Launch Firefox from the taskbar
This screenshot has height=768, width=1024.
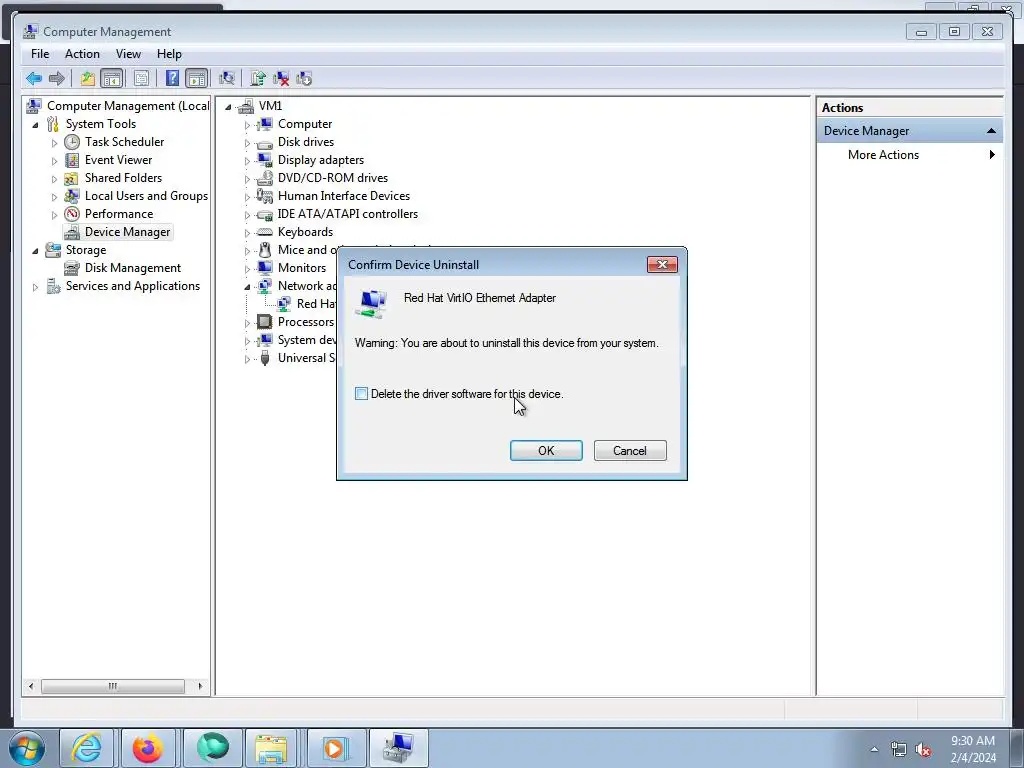click(x=148, y=748)
